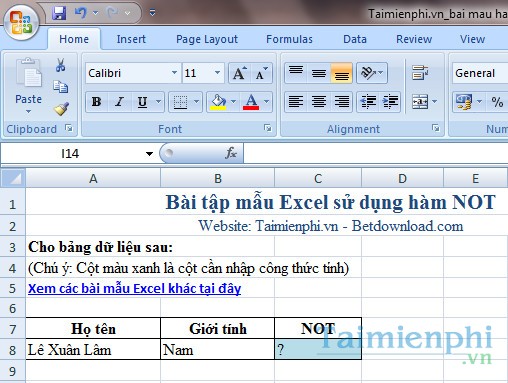Select row 8 header
This screenshot has width=508, height=383.
click(13, 350)
